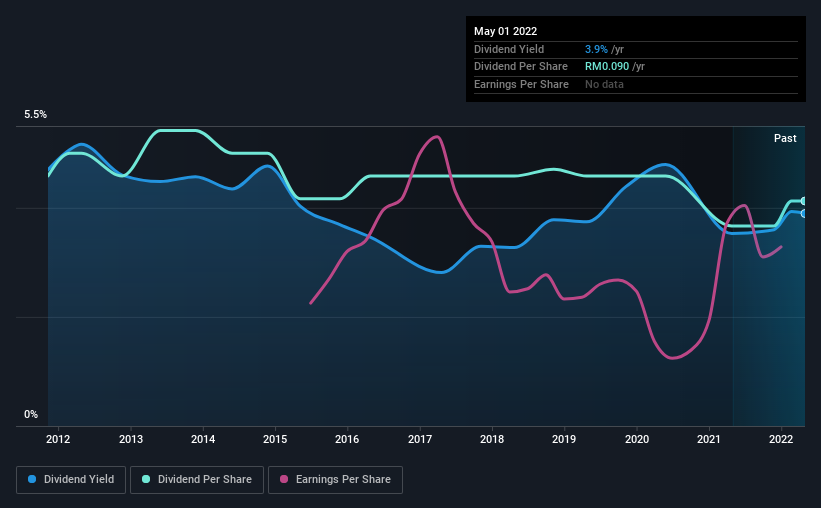This screenshot has width=821, height=508.
Task: Click the teal endpoint marker on chart
Action: point(803,201)
